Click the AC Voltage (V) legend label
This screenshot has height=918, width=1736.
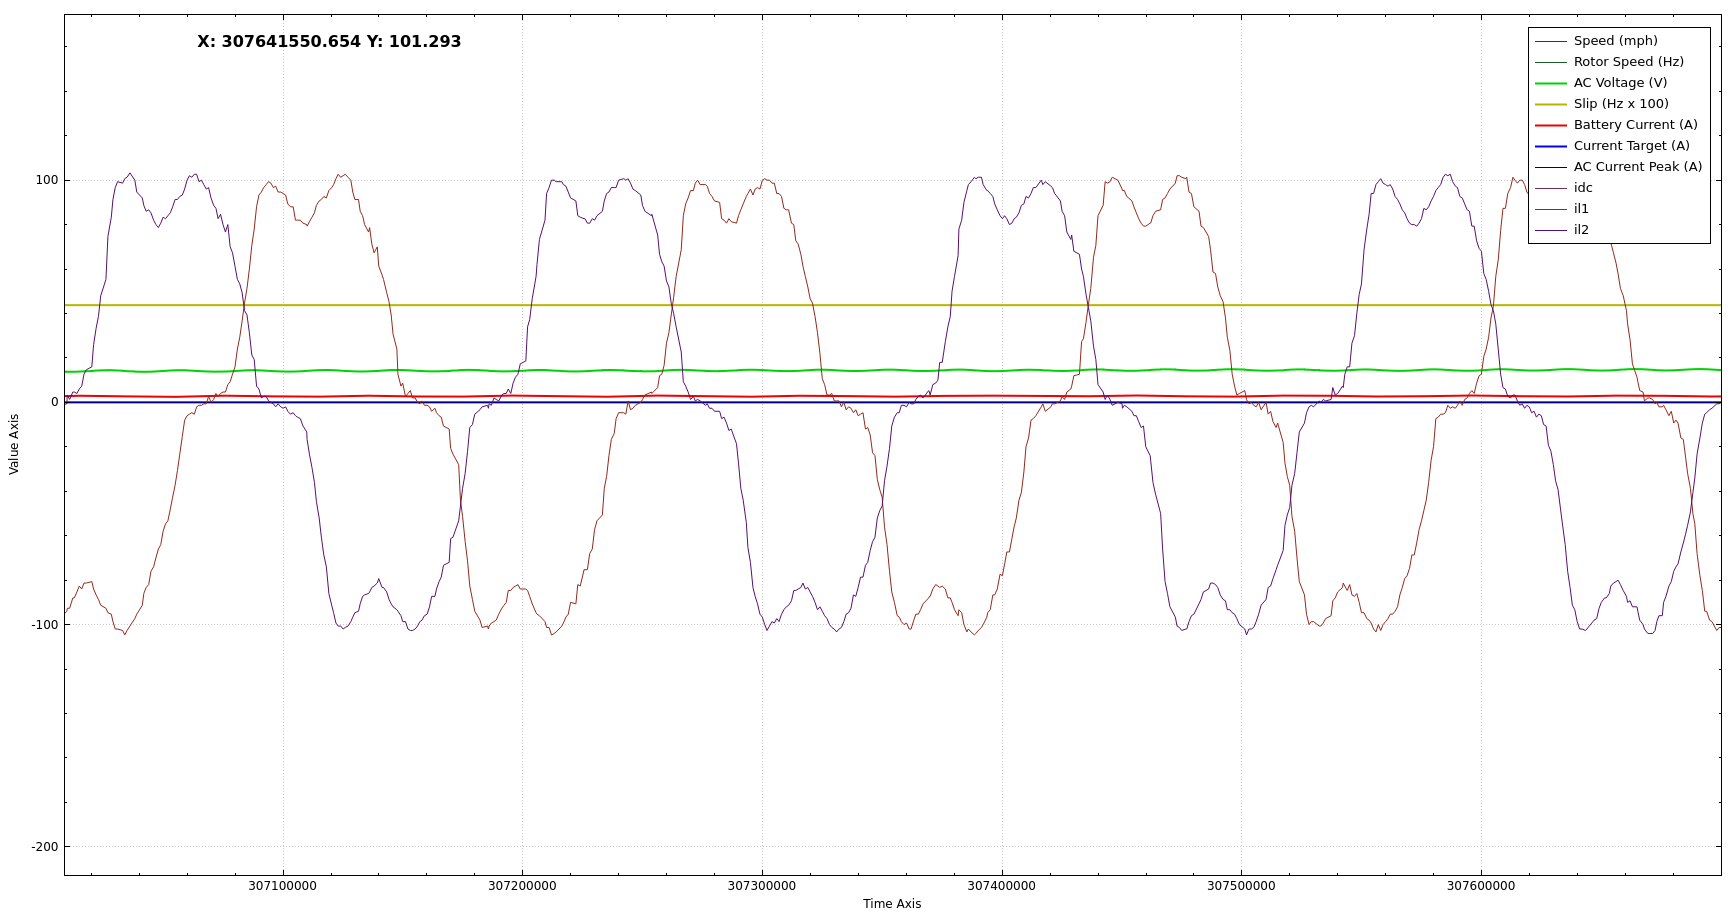pos(1620,83)
